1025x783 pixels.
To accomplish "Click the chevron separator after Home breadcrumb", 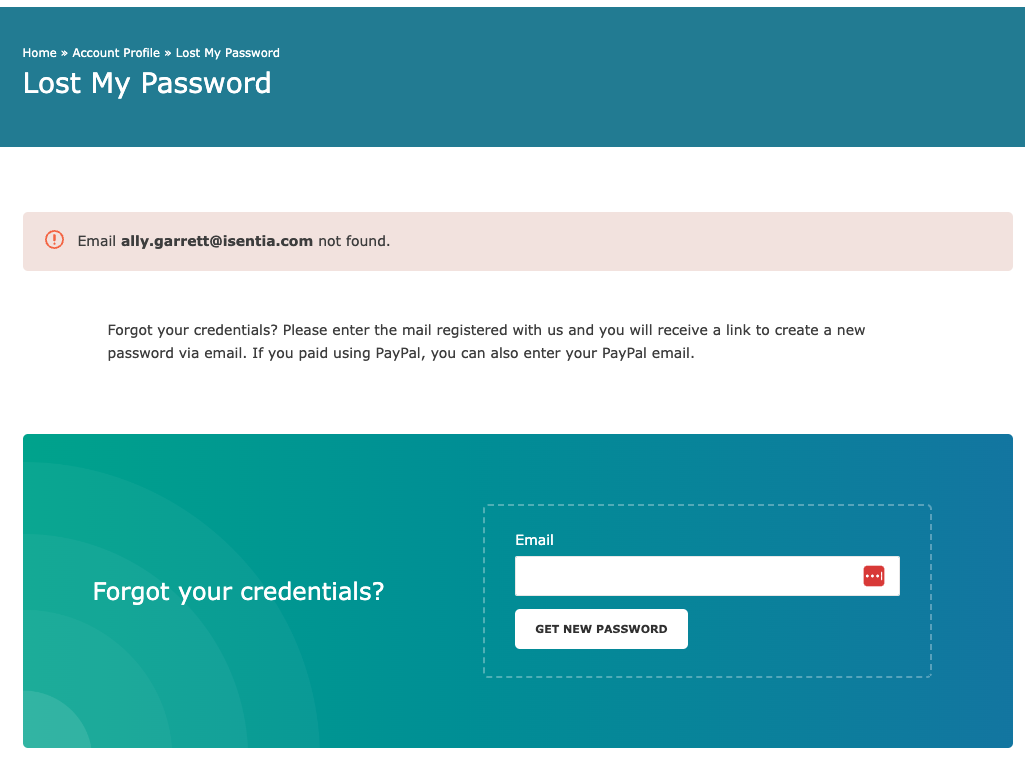I will click(x=64, y=54).
